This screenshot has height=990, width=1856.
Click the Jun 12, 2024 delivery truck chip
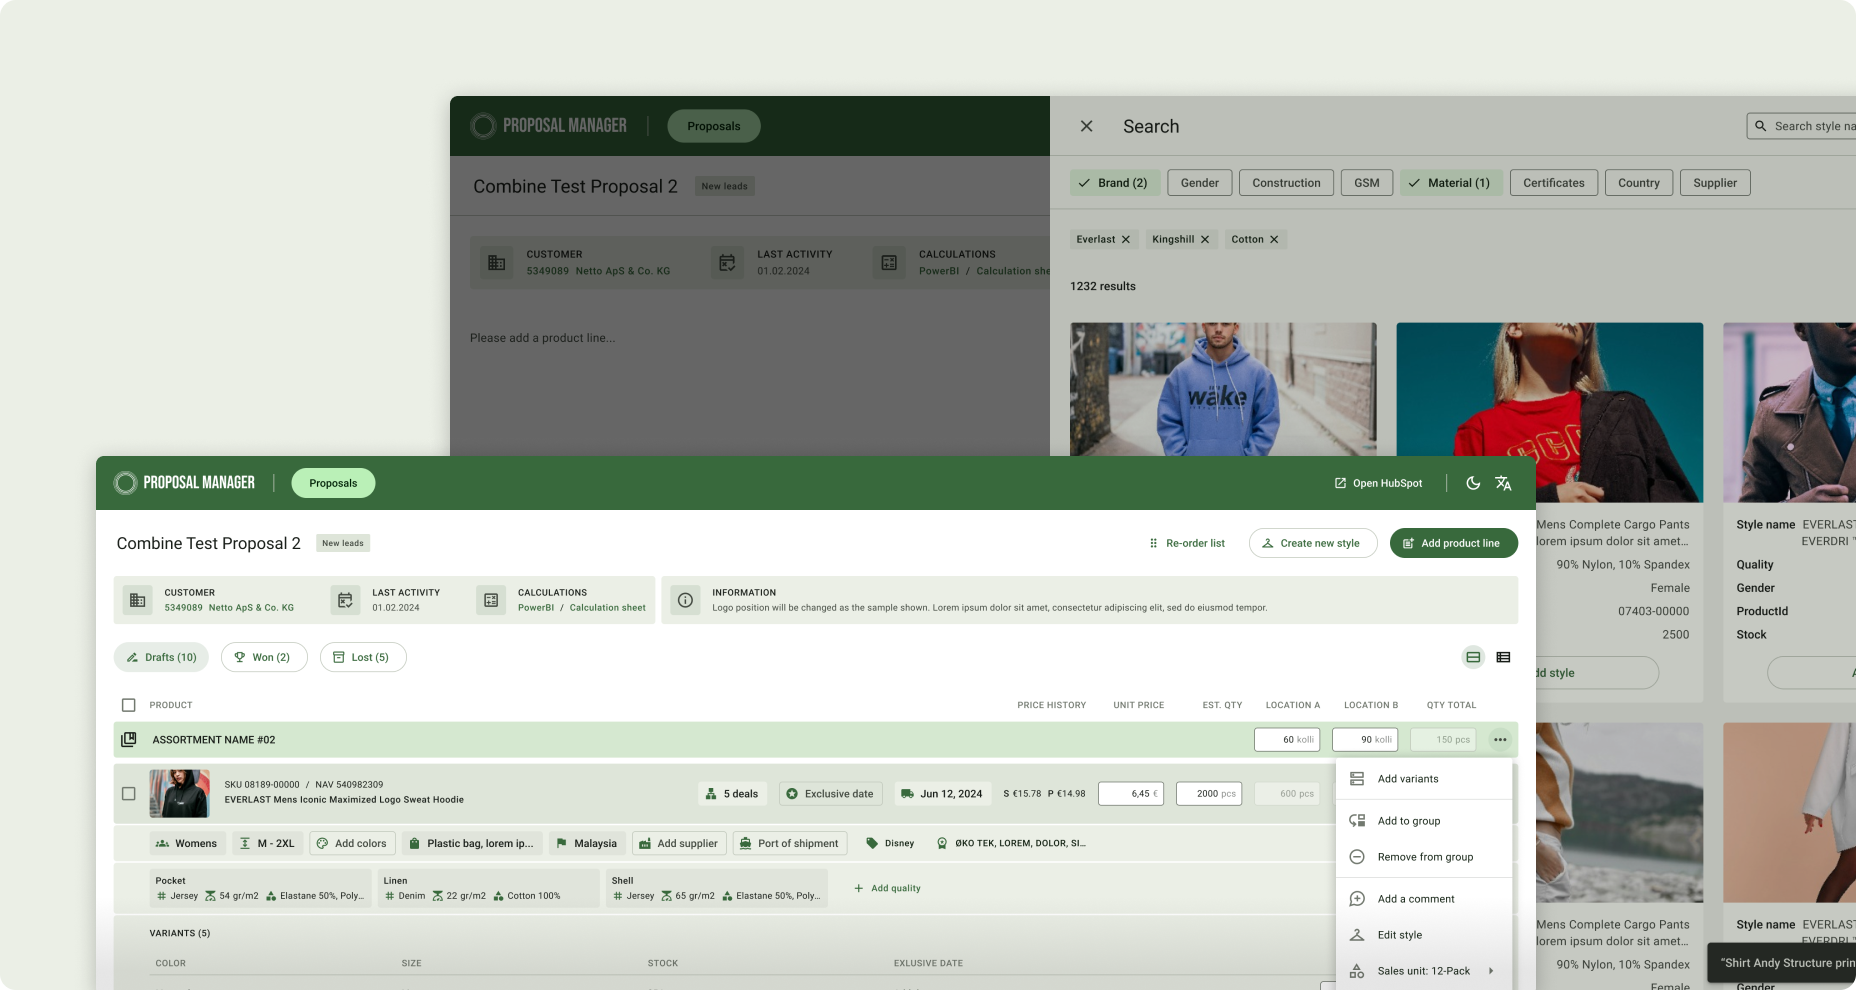[x=942, y=794]
